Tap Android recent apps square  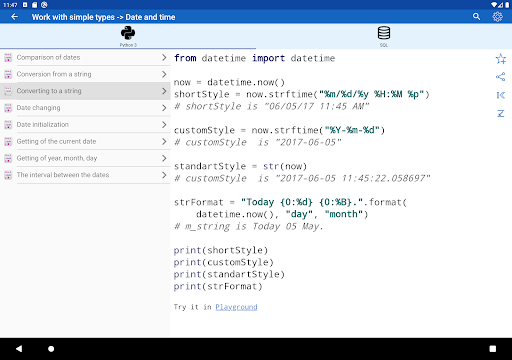point(492,349)
